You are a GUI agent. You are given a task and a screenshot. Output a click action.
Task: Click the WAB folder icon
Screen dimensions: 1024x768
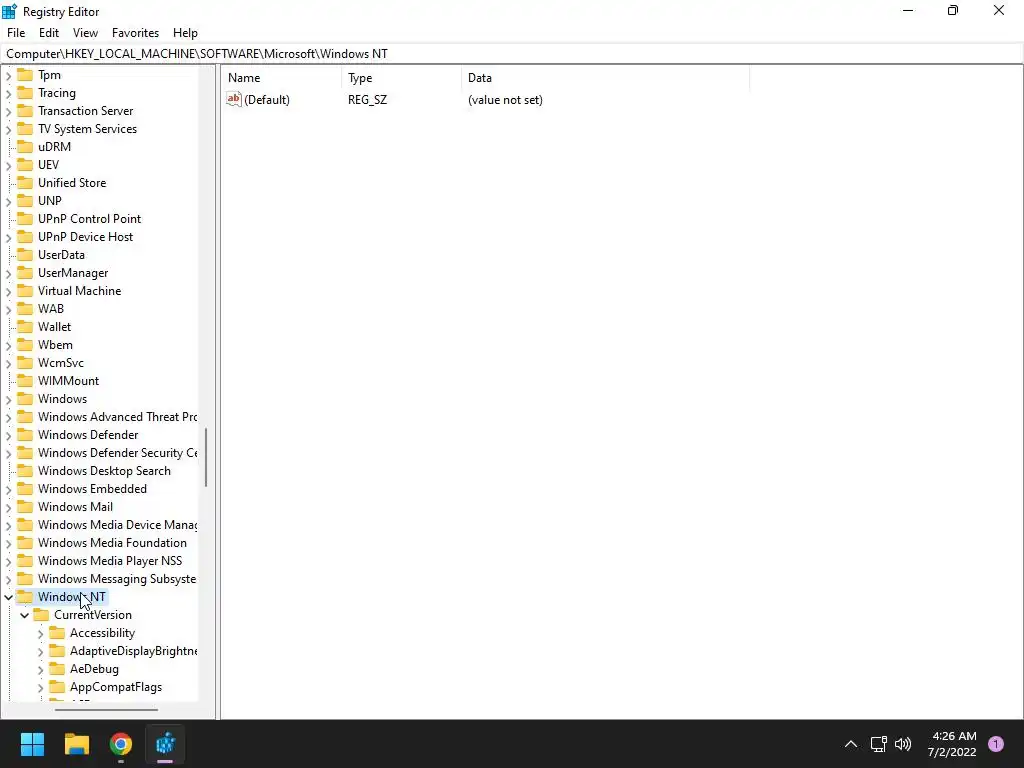click(x=25, y=308)
